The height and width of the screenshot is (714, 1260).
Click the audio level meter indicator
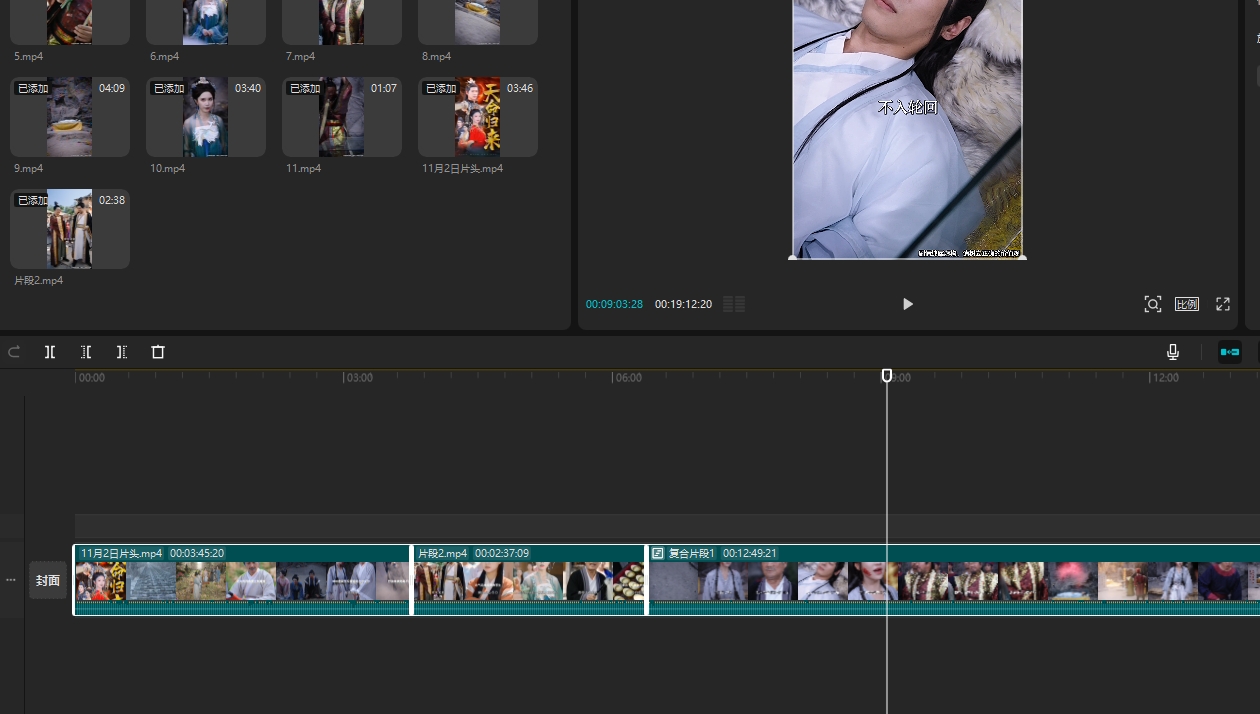click(x=734, y=304)
